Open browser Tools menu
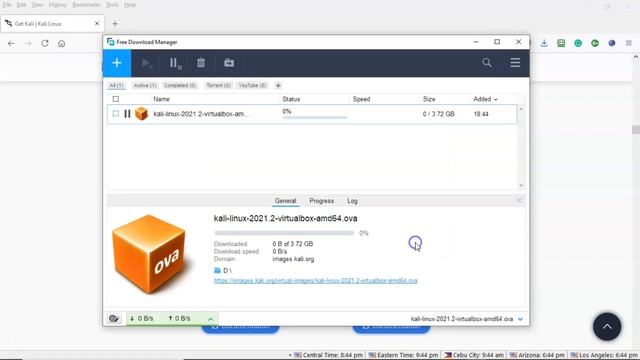Viewport: 640px width, 360px height. [x=112, y=5]
